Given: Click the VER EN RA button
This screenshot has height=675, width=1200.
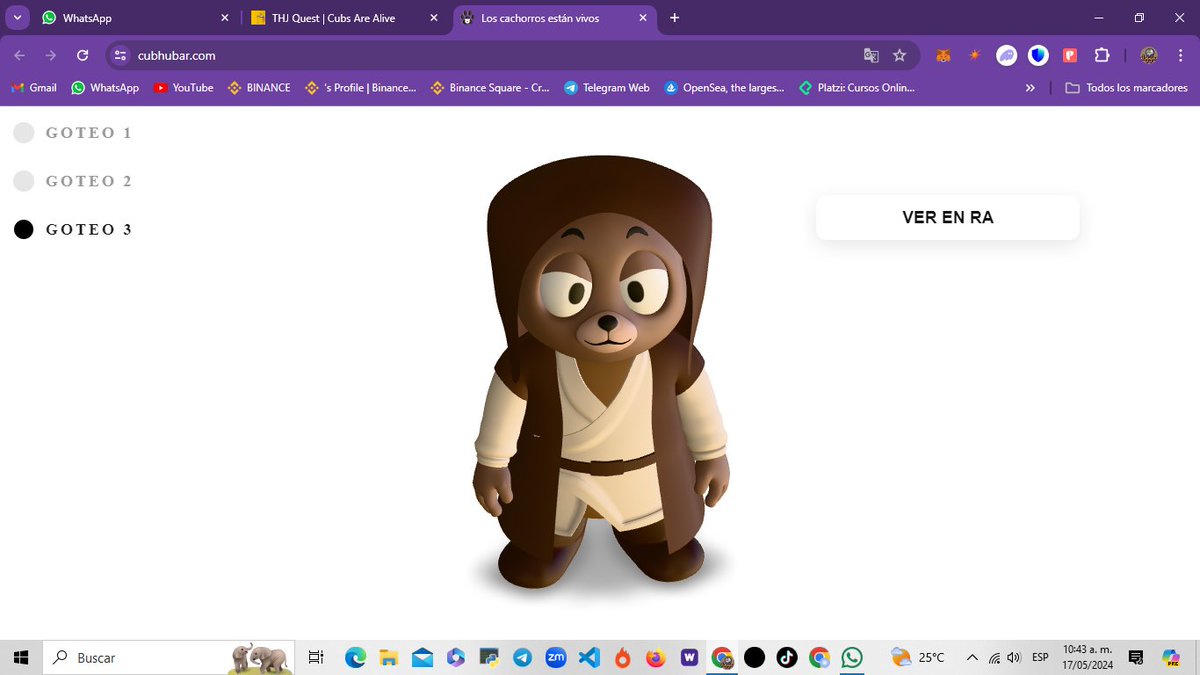Looking at the screenshot, I should [x=947, y=217].
